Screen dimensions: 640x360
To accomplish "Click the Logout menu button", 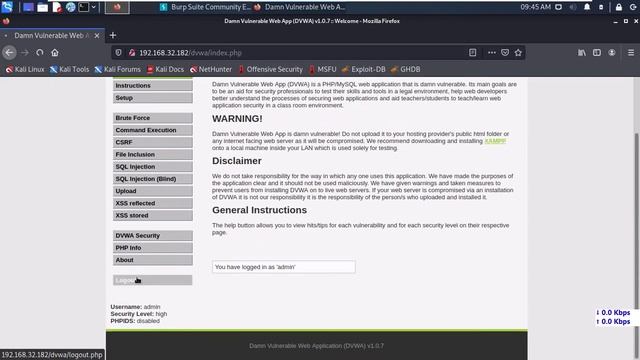I will 153,280.
